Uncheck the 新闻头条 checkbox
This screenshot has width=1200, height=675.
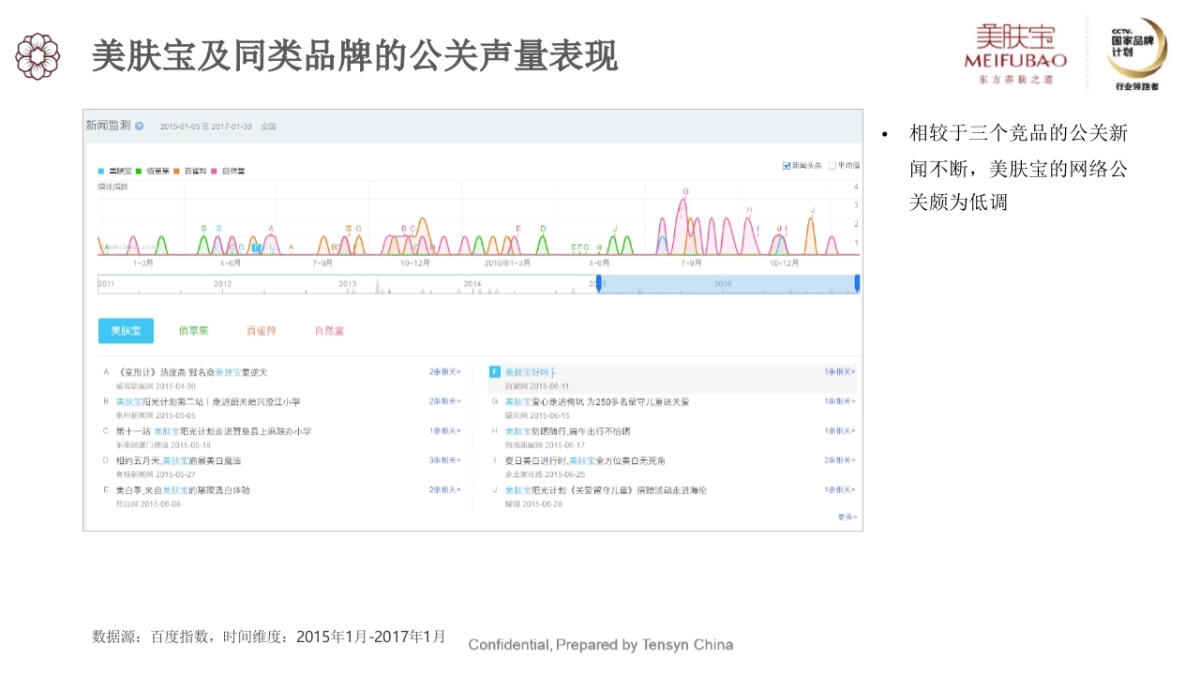point(787,166)
